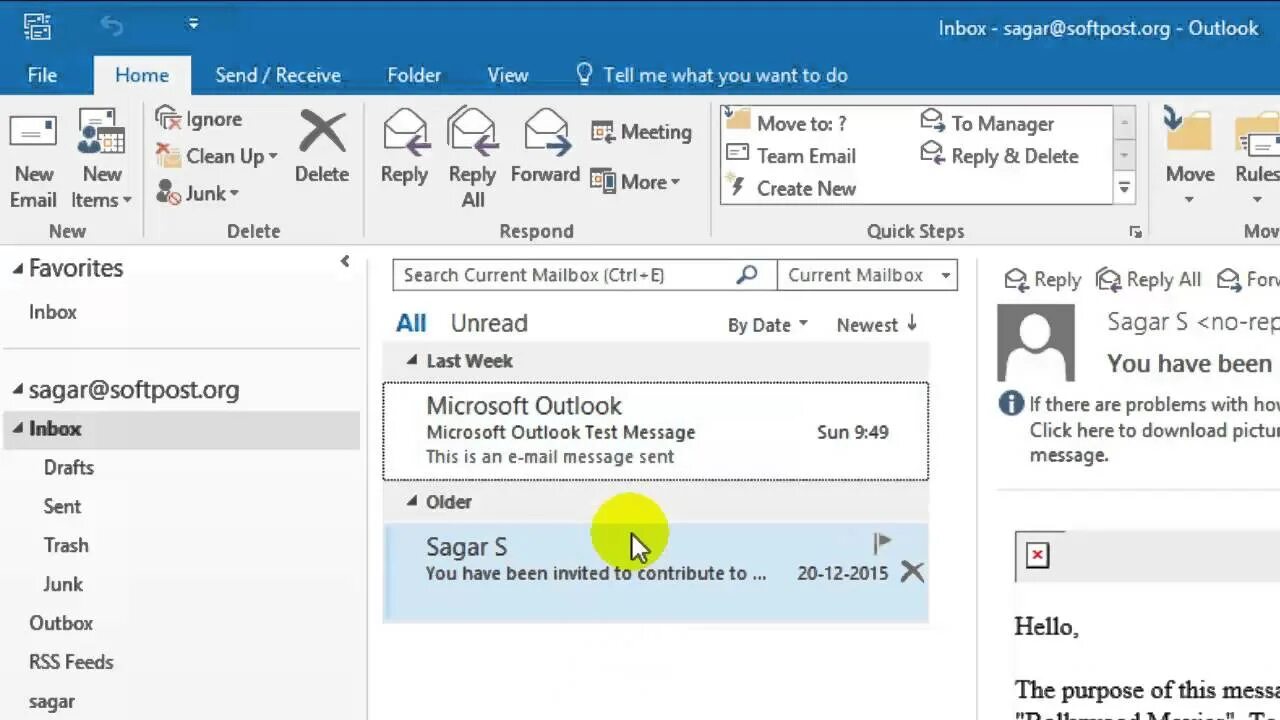Image resolution: width=1280 pixels, height=720 pixels.
Task: Open the New Items menu
Action: (101, 160)
